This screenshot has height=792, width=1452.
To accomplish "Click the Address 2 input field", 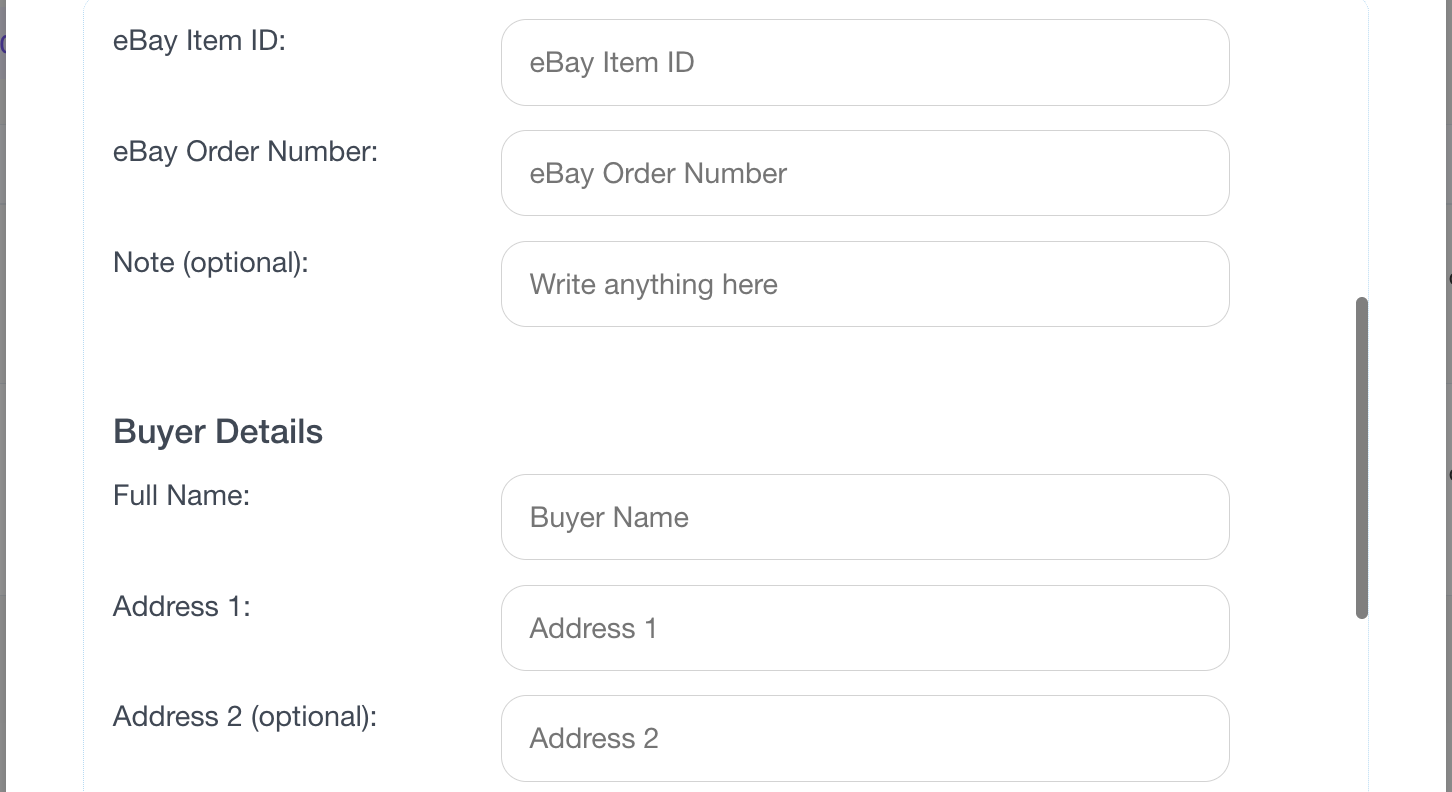I will click(x=865, y=738).
